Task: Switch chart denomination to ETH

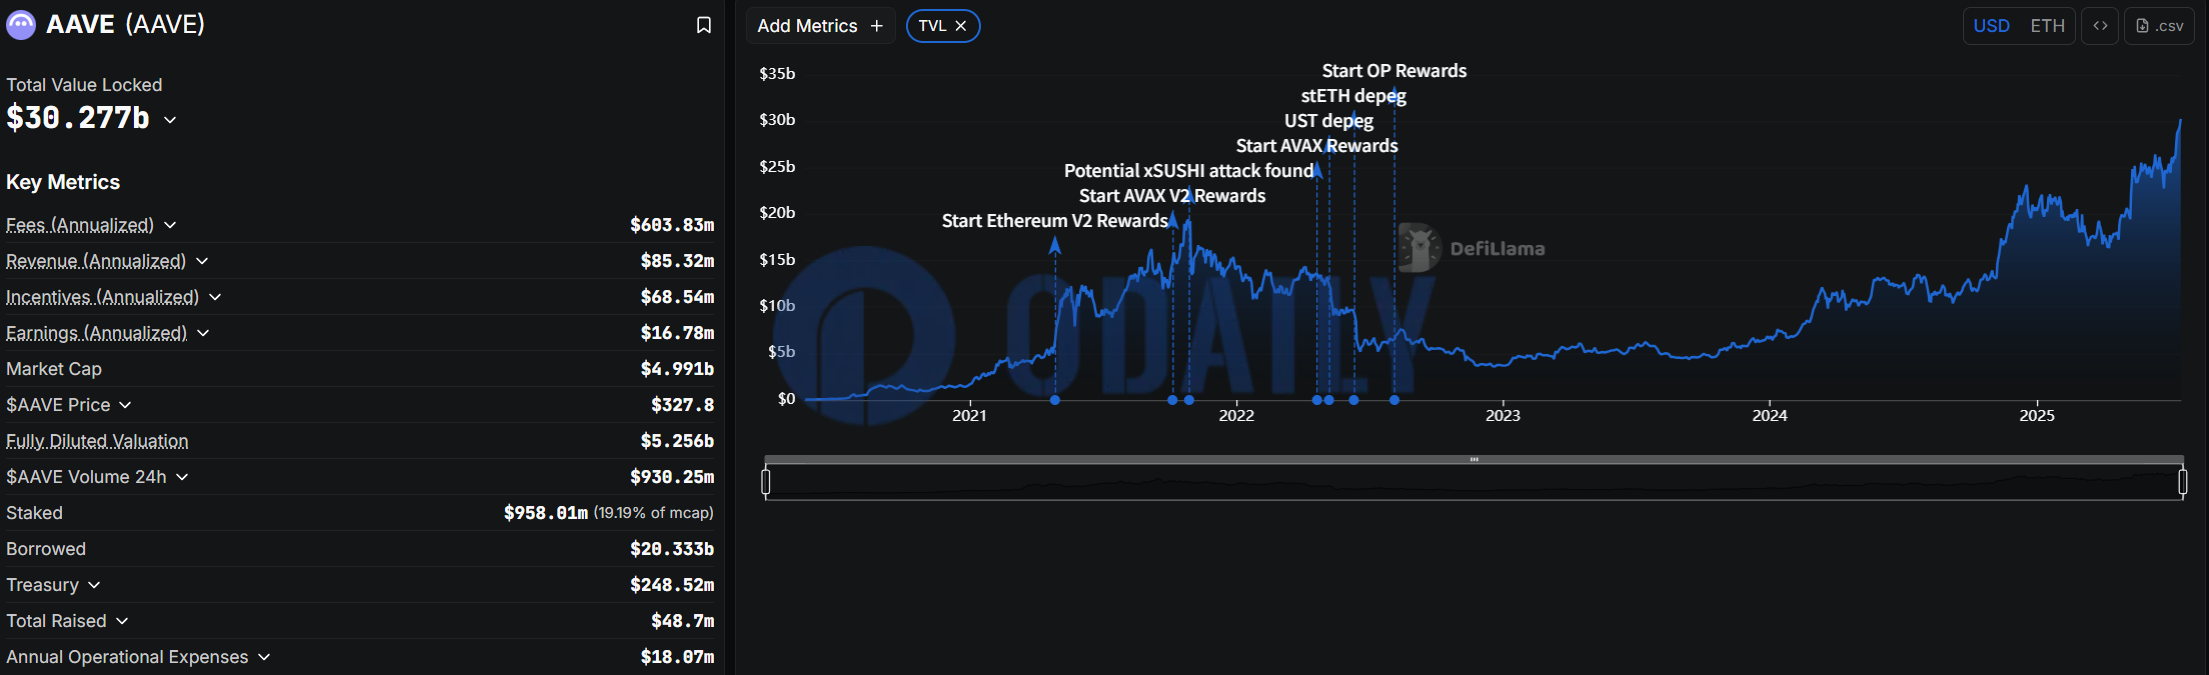Action: [x=2047, y=26]
